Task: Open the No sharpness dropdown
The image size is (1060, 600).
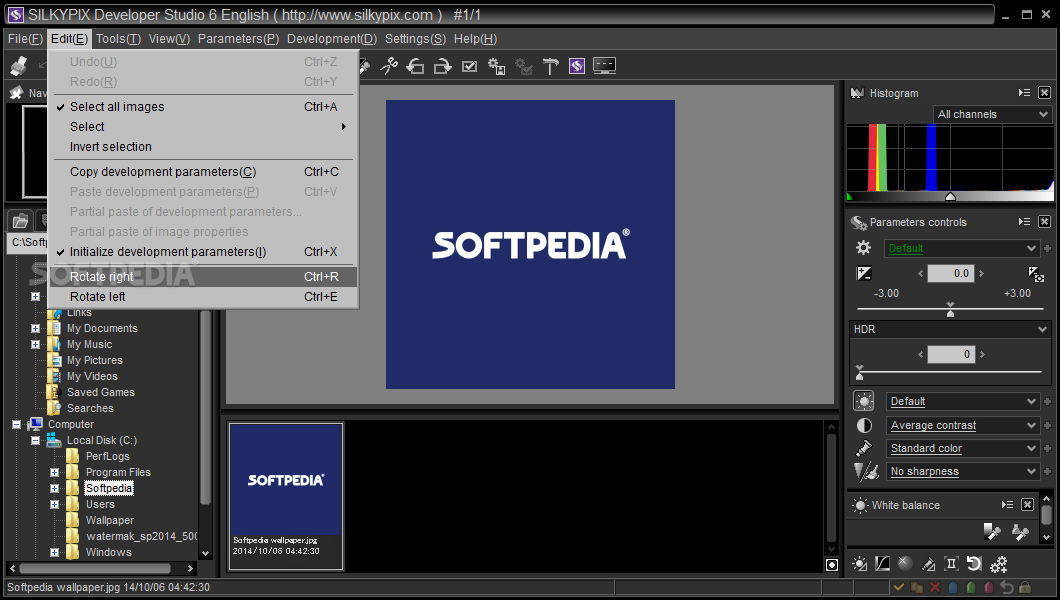Action: (x=962, y=471)
